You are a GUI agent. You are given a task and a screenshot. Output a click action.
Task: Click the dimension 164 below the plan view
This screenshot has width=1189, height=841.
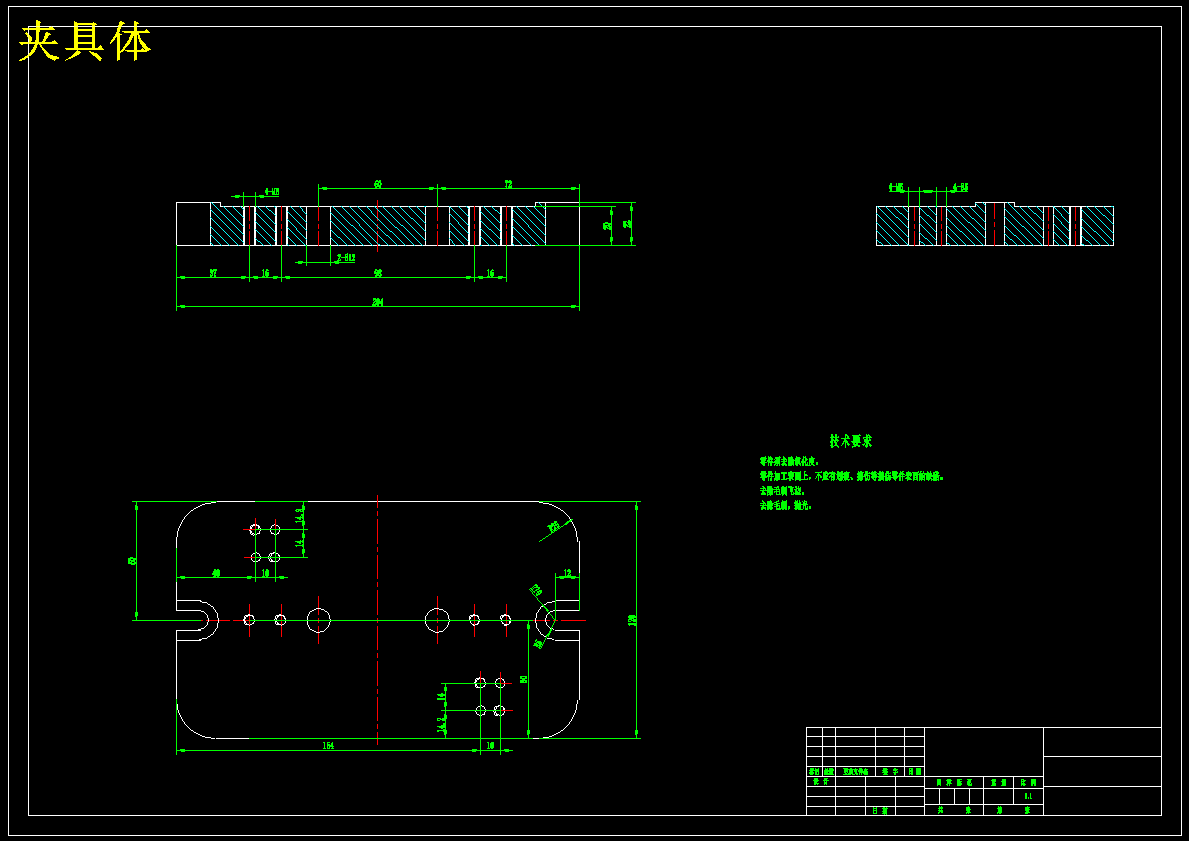coord(328,745)
